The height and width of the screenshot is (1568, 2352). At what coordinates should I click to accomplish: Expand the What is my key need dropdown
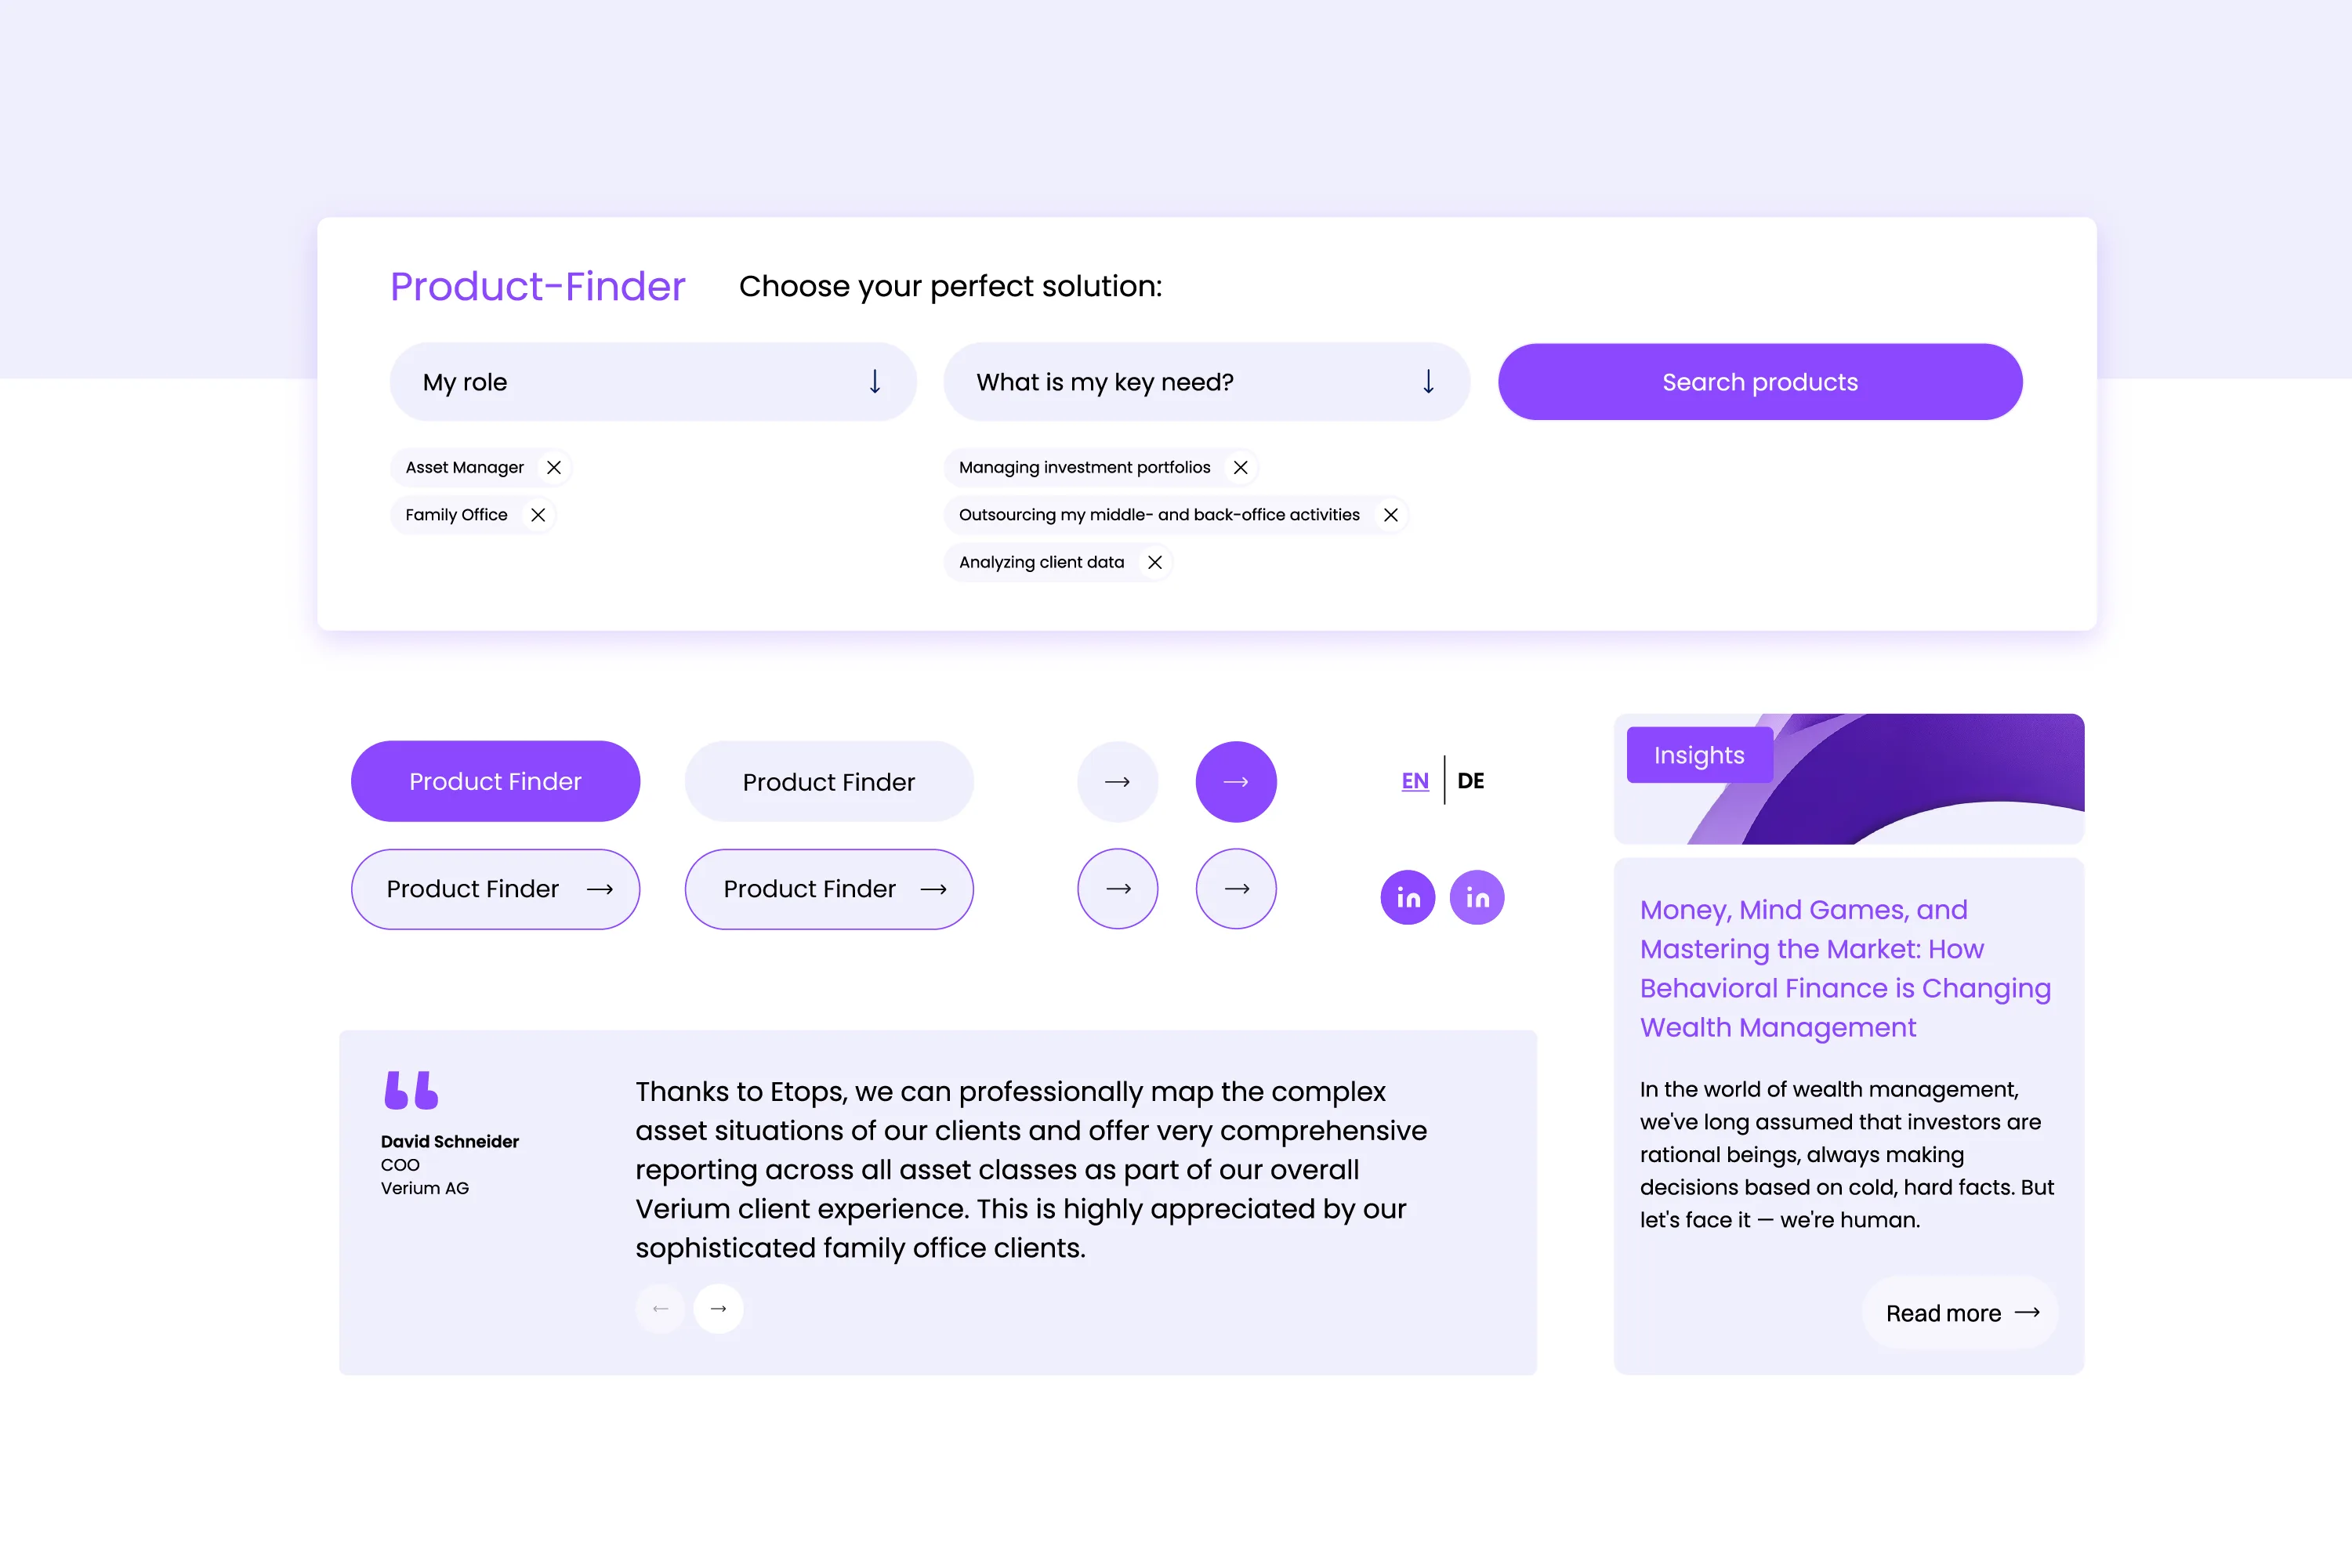(1206, 382)
